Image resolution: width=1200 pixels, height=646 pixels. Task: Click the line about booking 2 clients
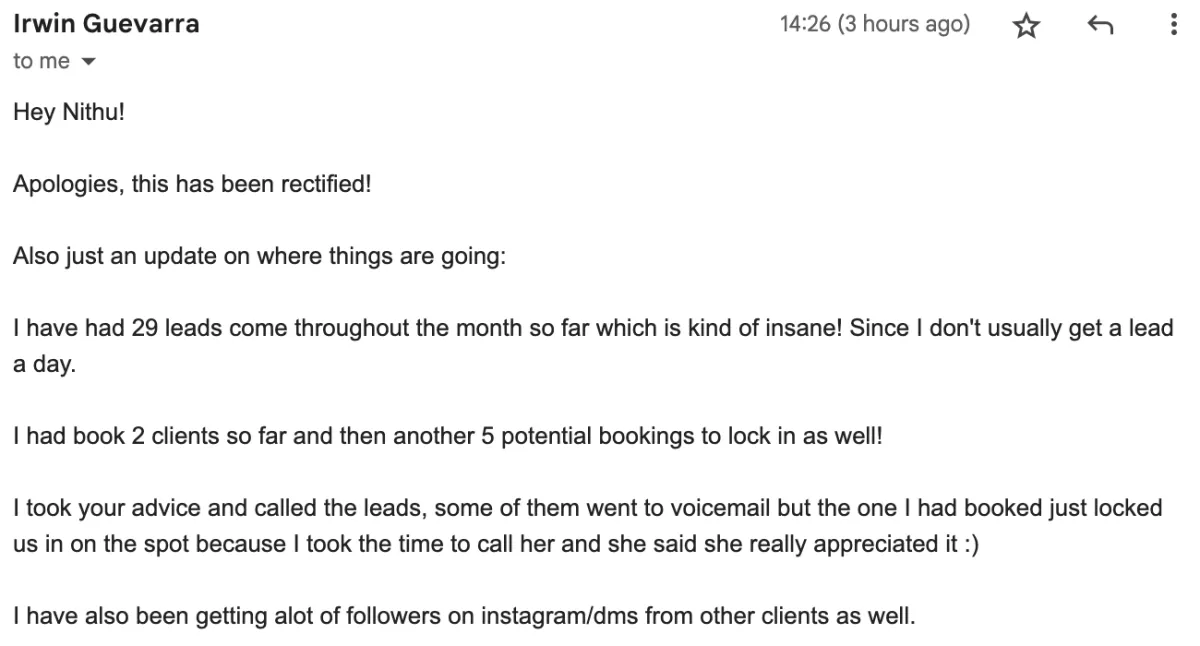point(448,437)
